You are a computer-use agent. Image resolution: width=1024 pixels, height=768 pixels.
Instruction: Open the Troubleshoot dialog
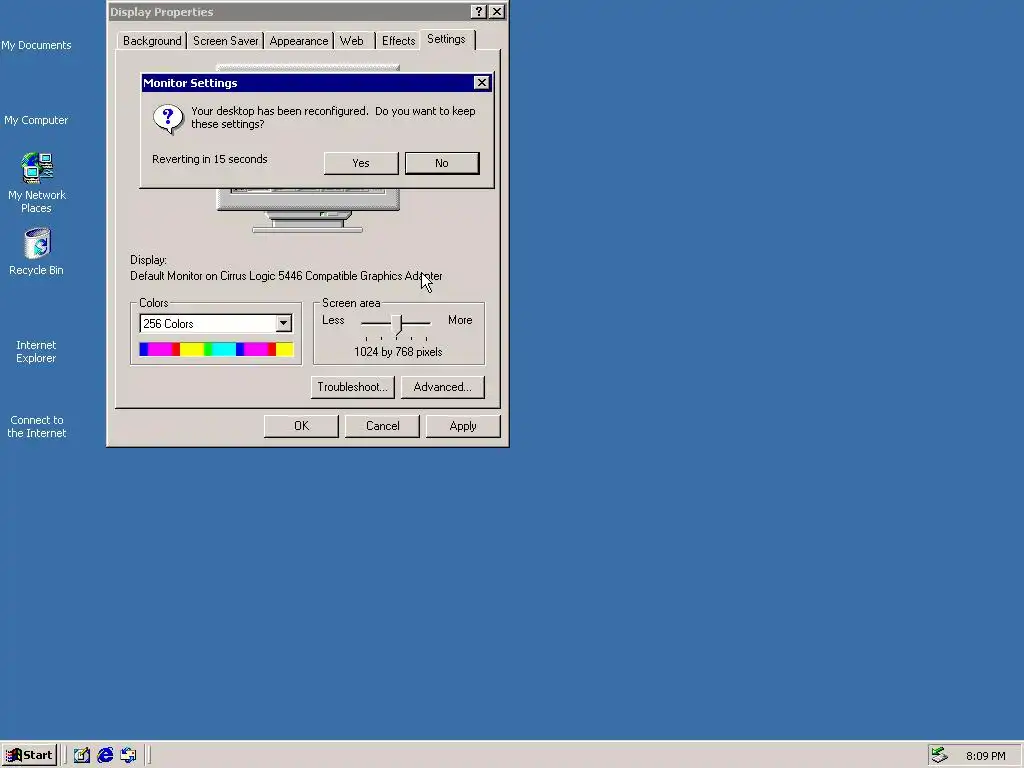point(353,387)
